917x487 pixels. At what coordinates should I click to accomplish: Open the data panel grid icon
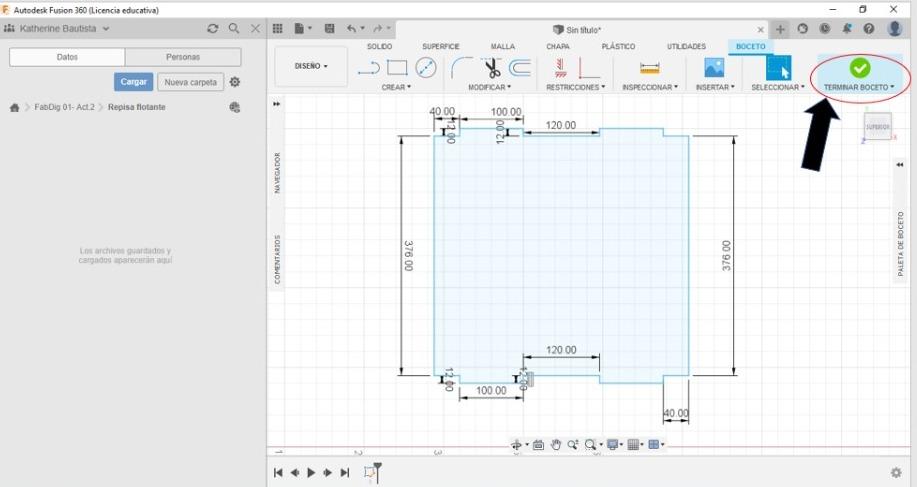pos(278,28)
